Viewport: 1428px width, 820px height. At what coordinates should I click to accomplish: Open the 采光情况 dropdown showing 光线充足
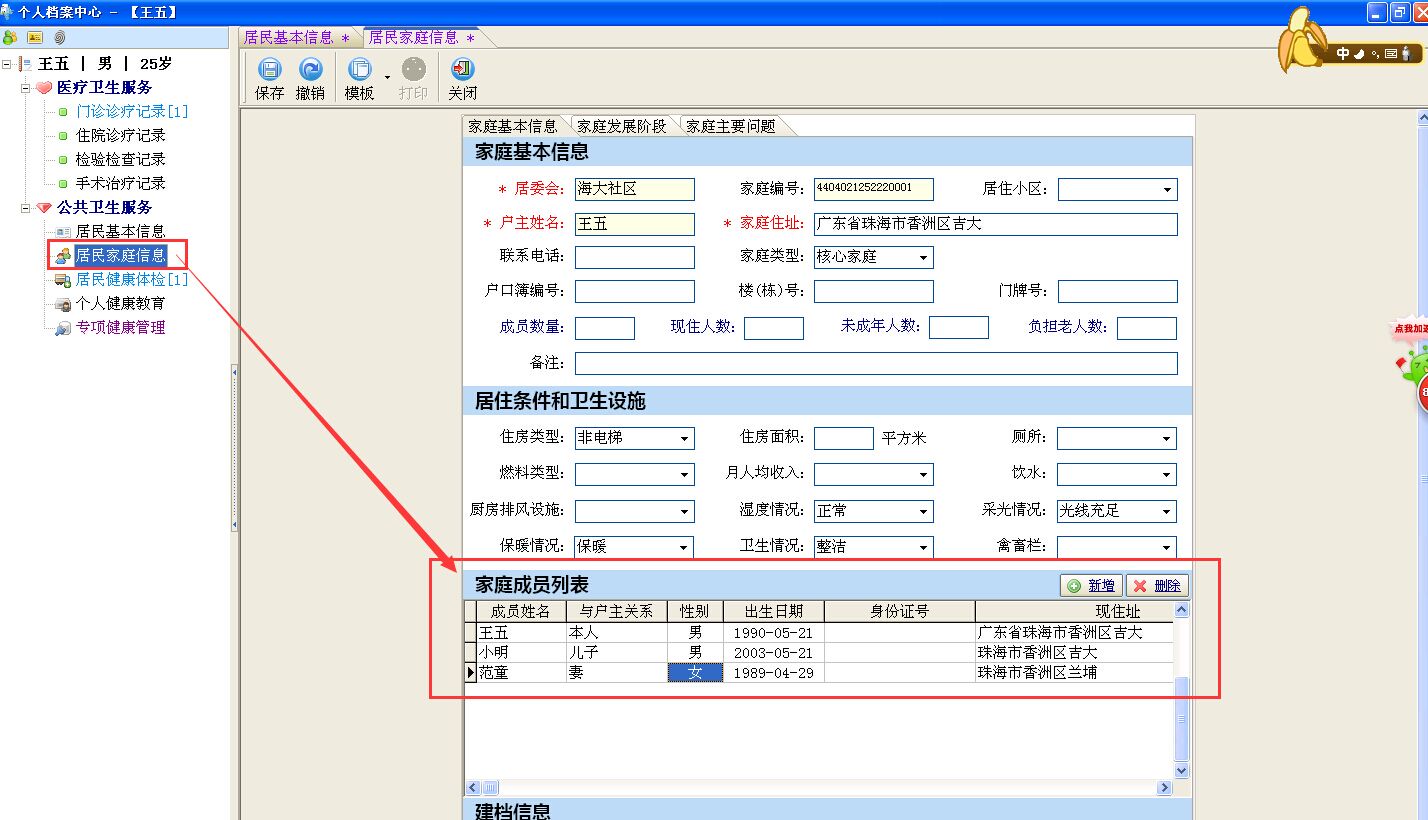point(1167,512)
